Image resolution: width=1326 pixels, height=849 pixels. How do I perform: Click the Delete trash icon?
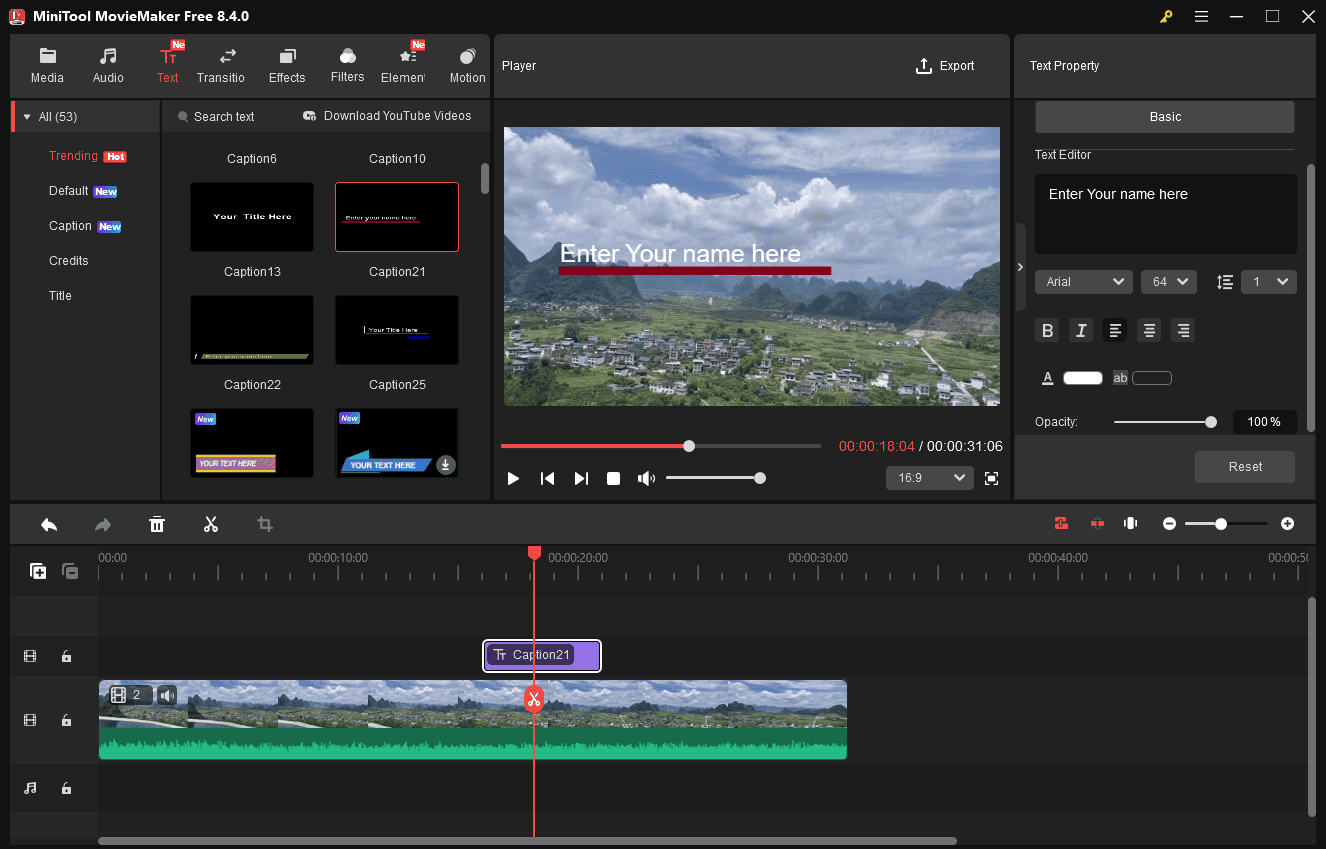pos(157,523)
